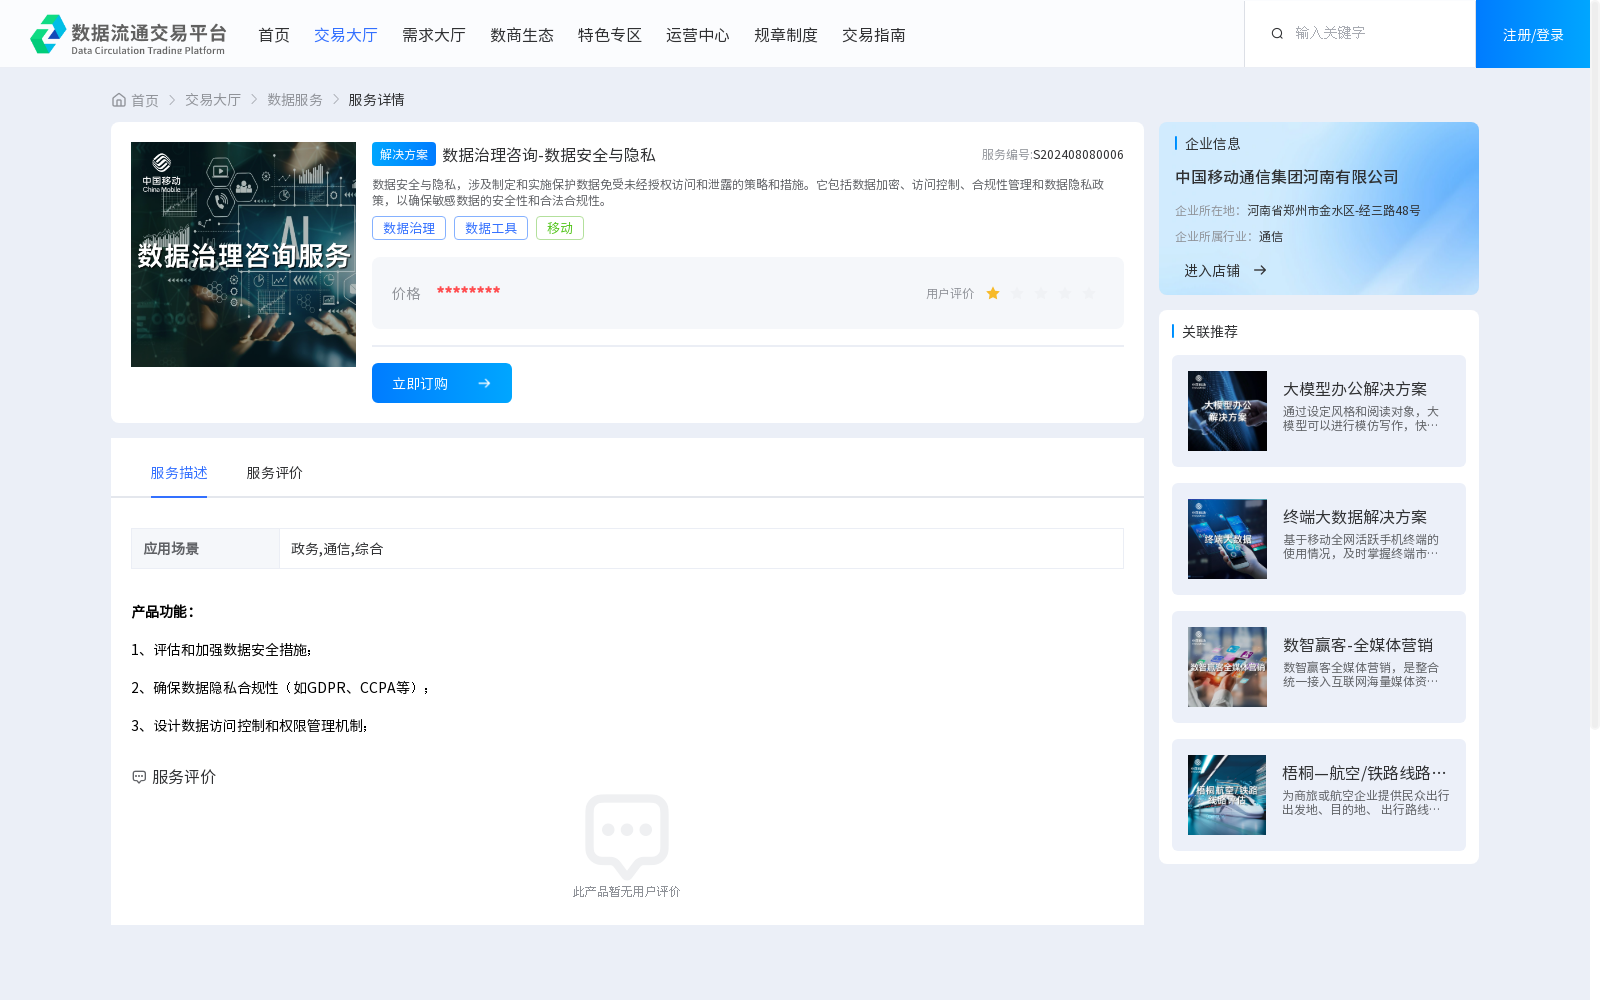Click the fourth user rating star
Viewport: 1600px width, 1000px height.
(x=1065, y=293)
